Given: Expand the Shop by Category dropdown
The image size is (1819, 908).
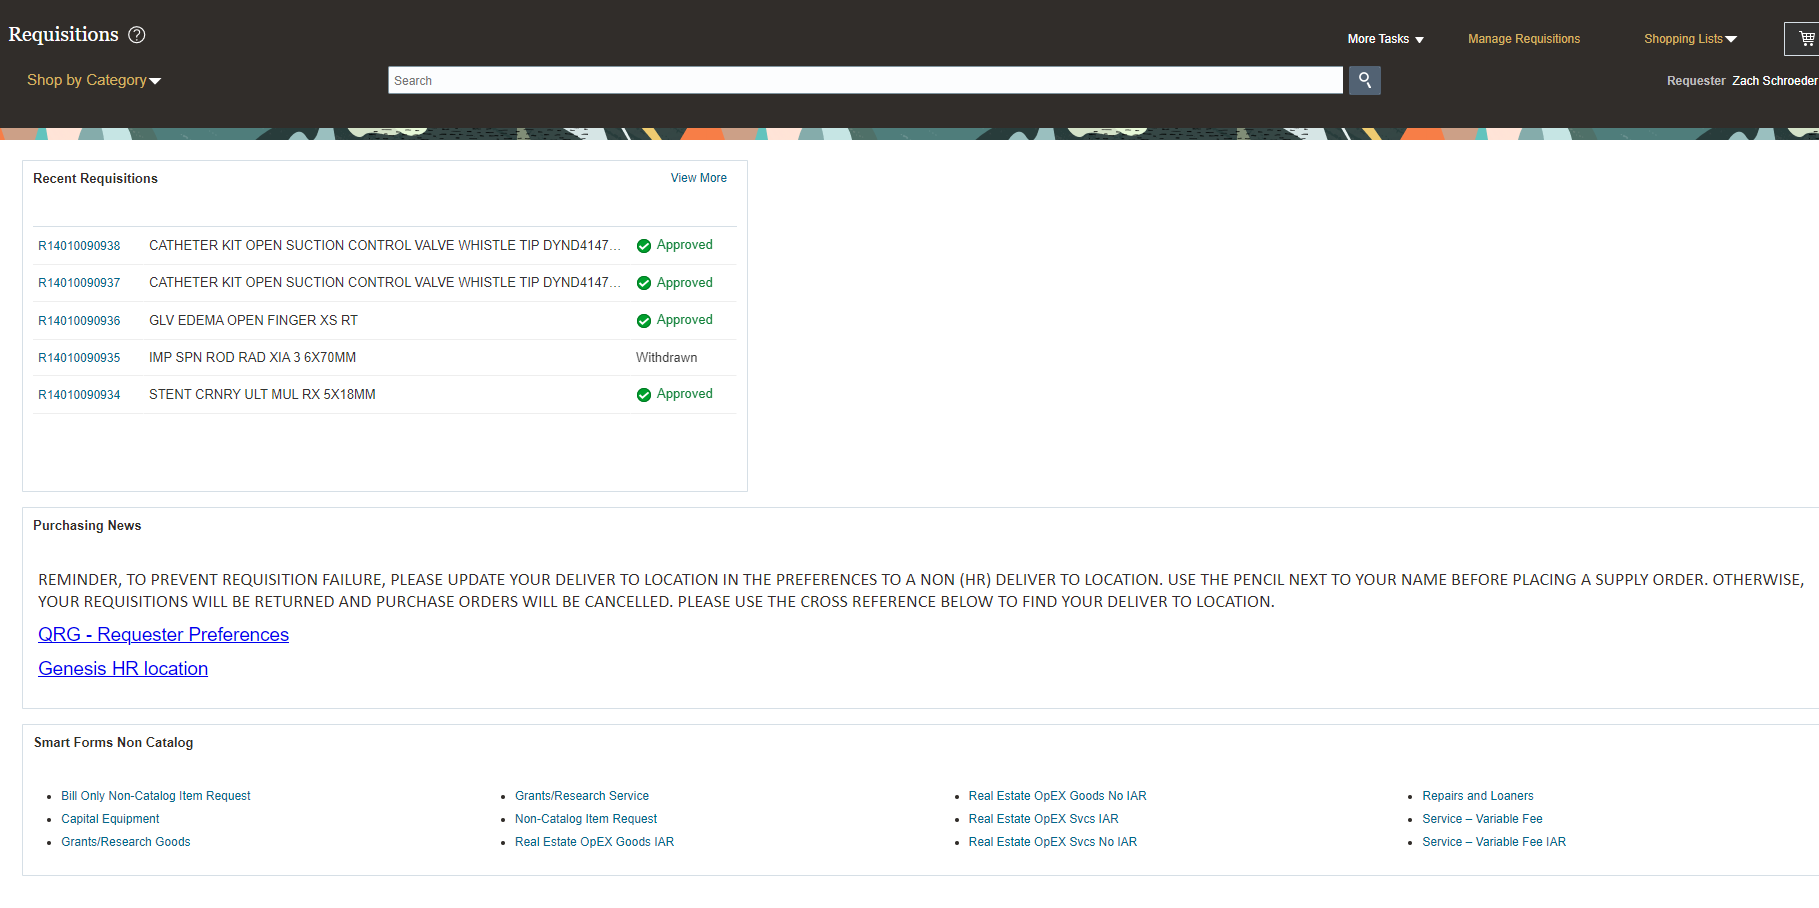Looking at the screenshot, I should [93, 79].
